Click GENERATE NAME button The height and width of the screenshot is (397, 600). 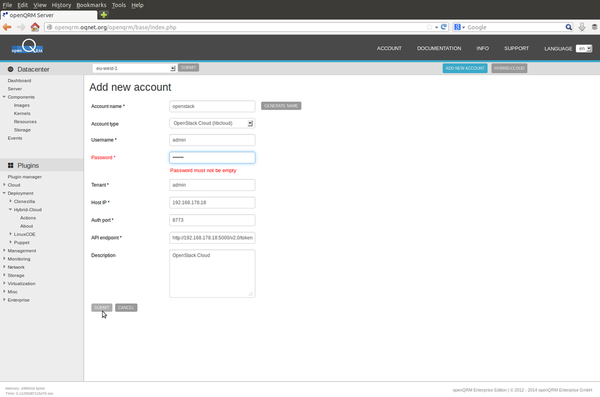pos(281,106)
